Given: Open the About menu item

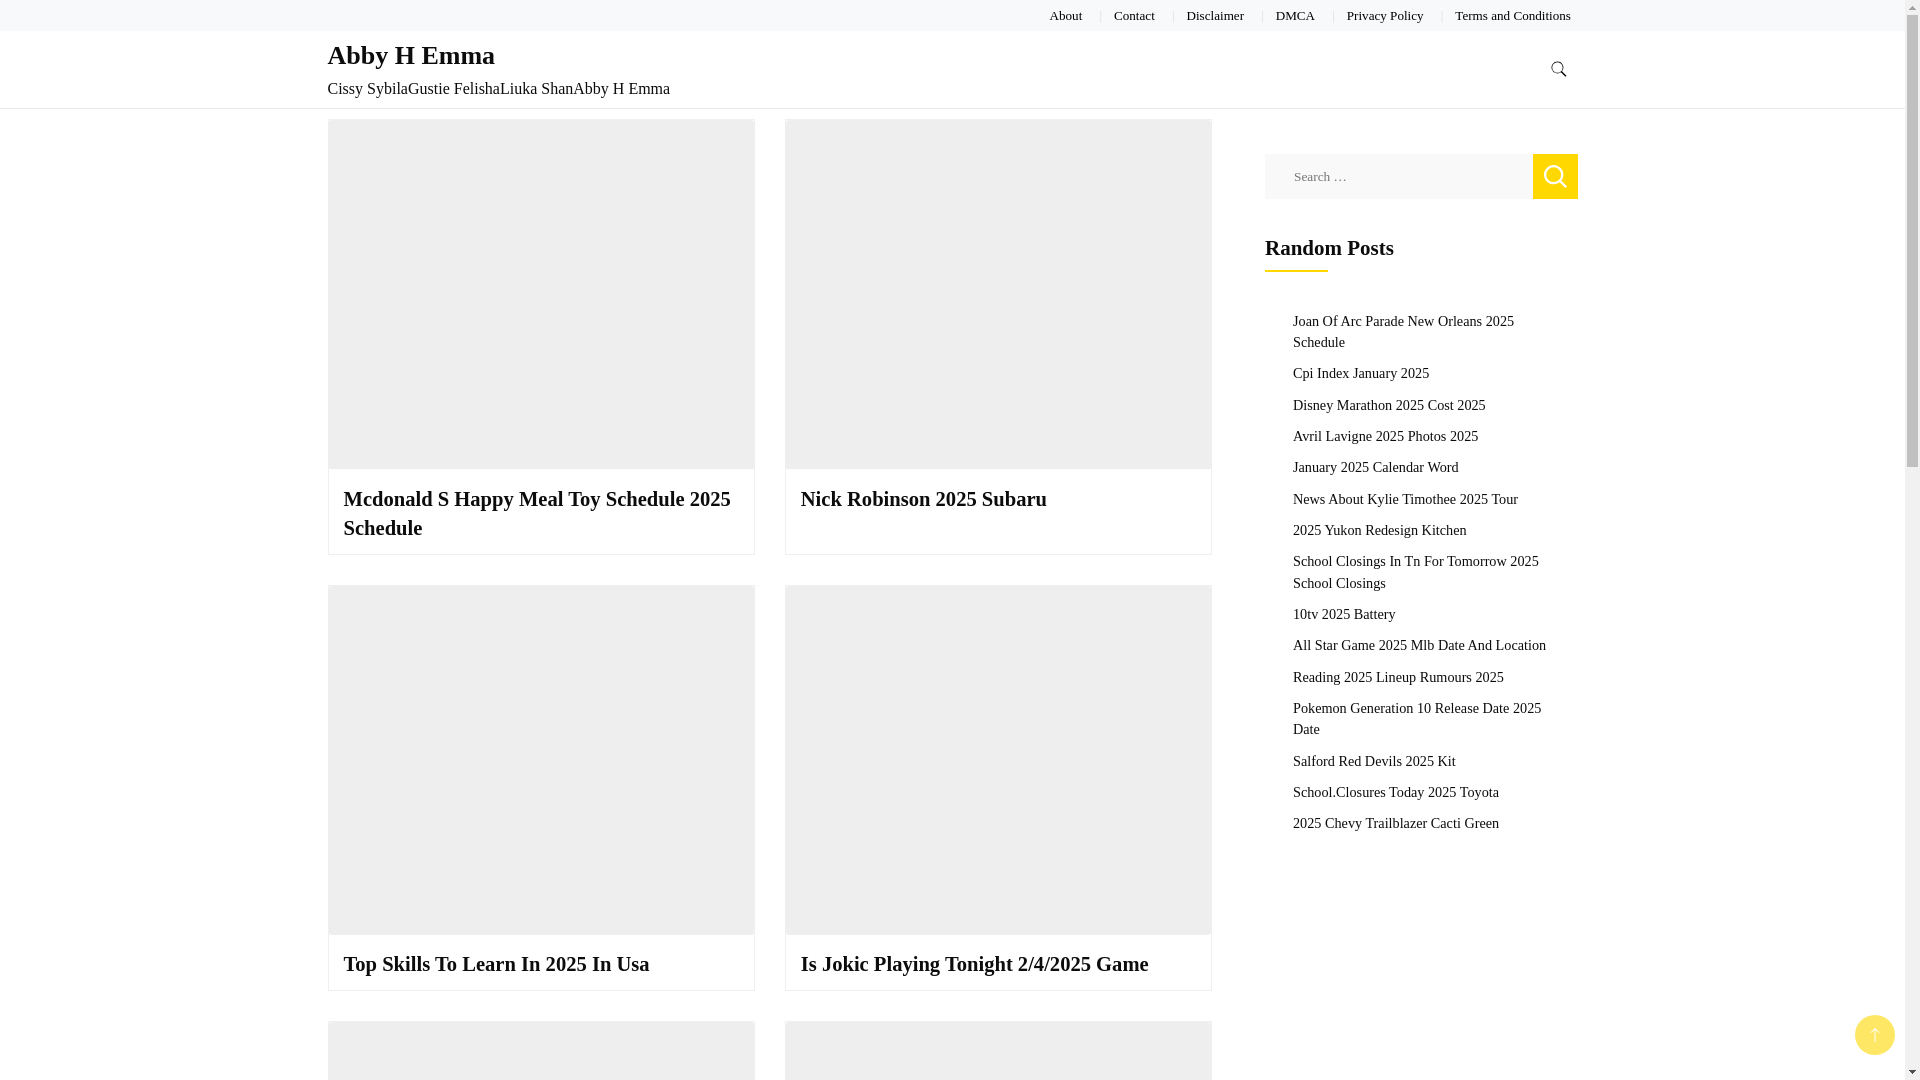Looking at the screenshot, I should pos(1065,15).
